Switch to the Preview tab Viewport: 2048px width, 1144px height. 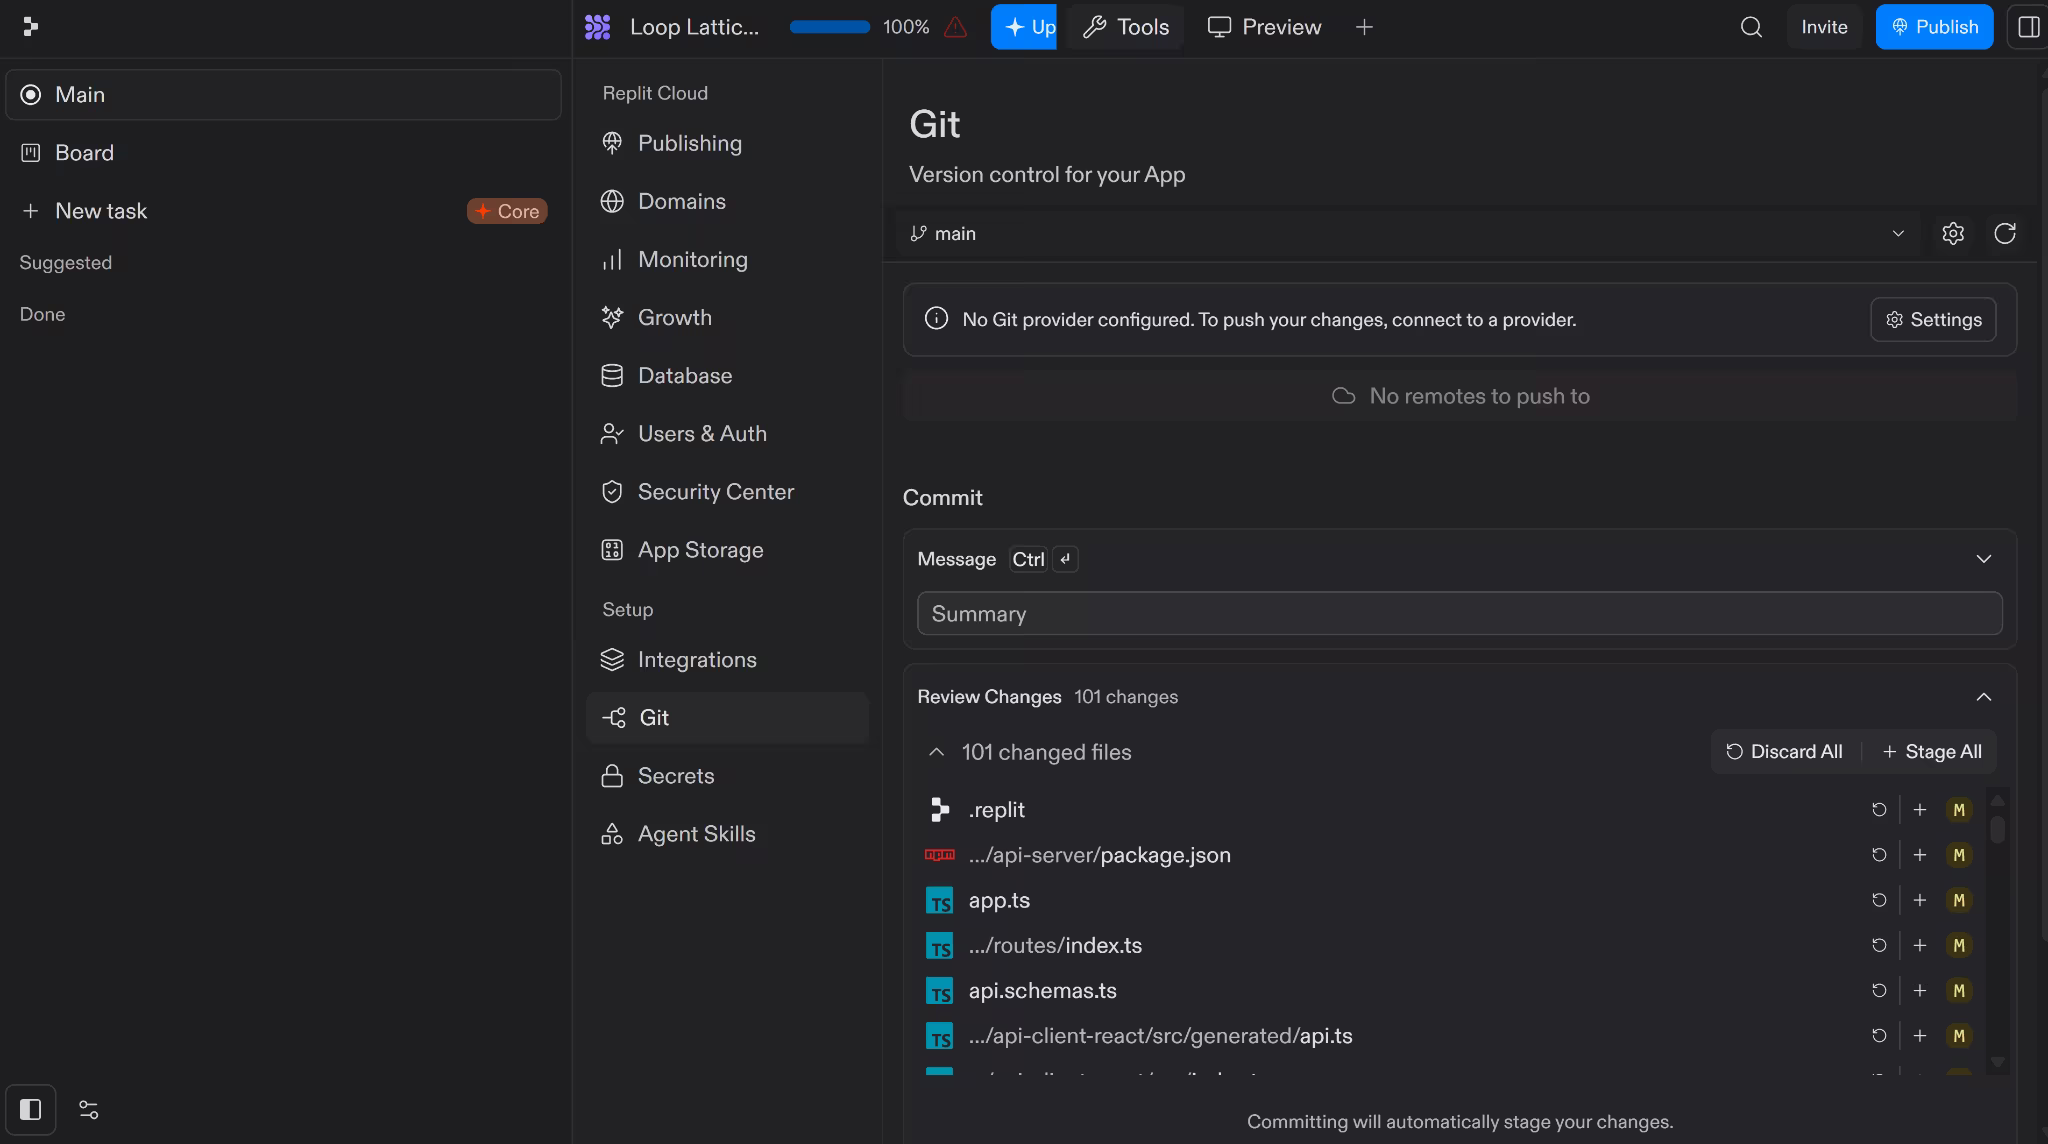point(1264,27)
